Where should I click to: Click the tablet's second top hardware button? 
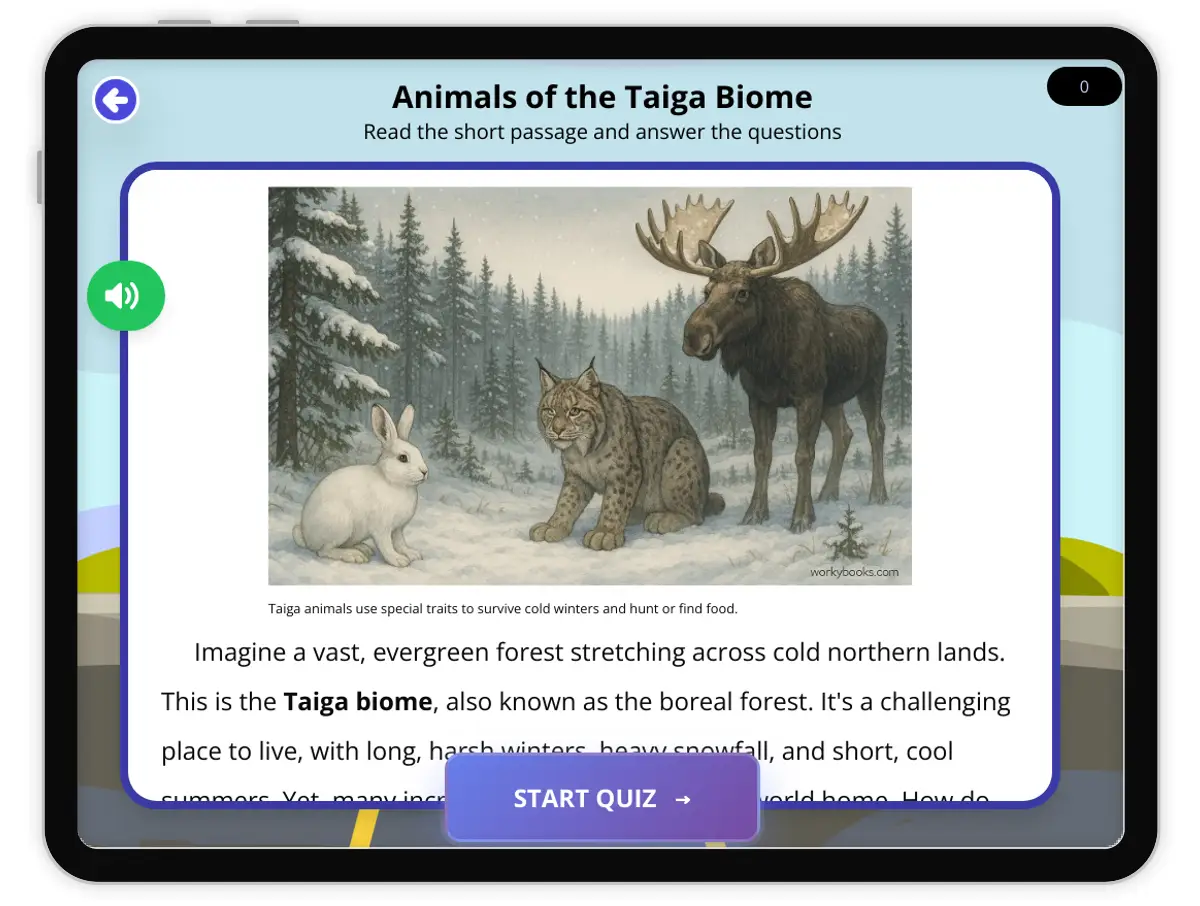(272, 22)
